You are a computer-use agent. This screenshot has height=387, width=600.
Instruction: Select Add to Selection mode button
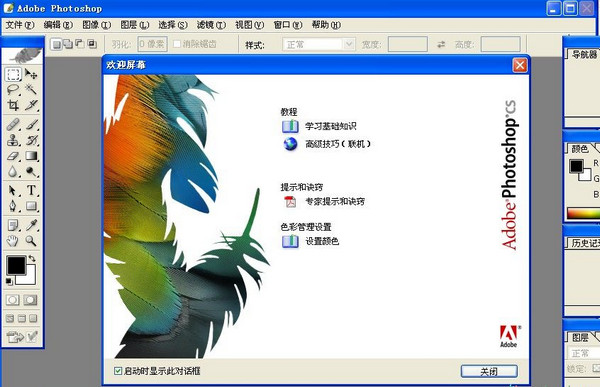click(x=68, y=44)
